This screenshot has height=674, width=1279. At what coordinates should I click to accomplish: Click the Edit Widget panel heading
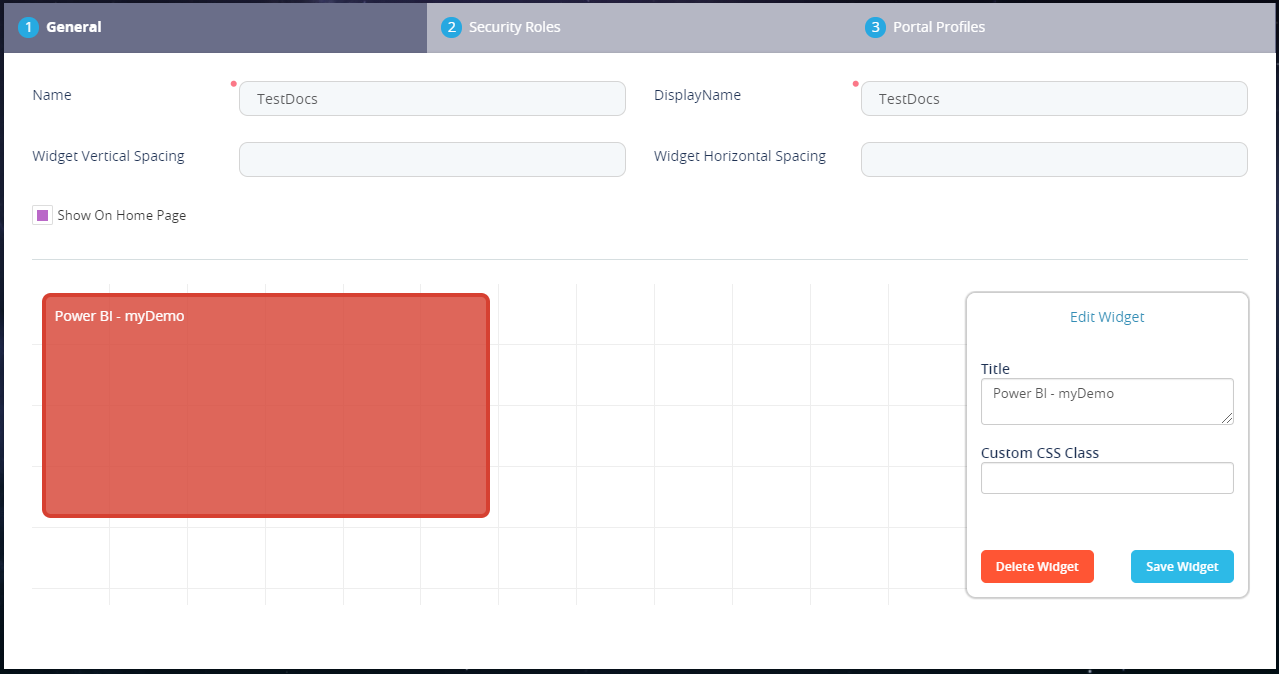(1107, 317)
